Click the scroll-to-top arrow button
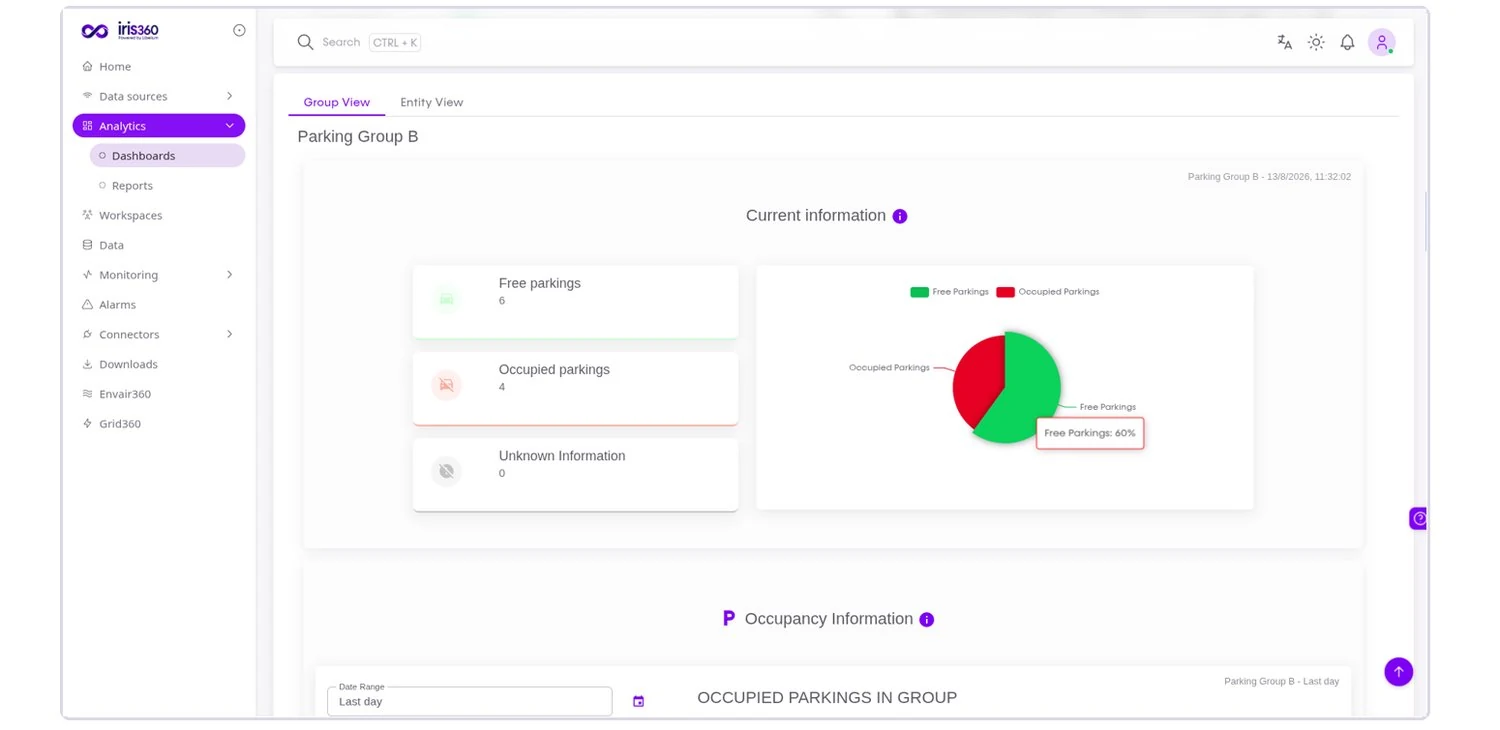The image size is (1500, 730). [1399, 672]
